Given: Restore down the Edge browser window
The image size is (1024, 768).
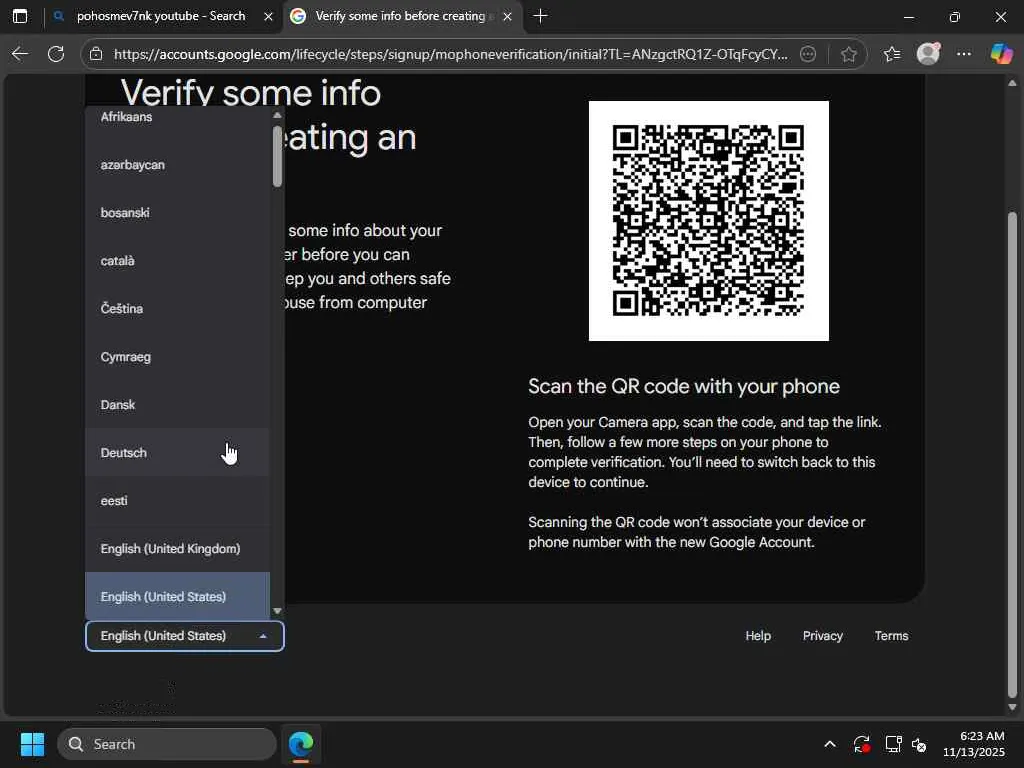Looking at the screenshot, I should click(955, 17).
